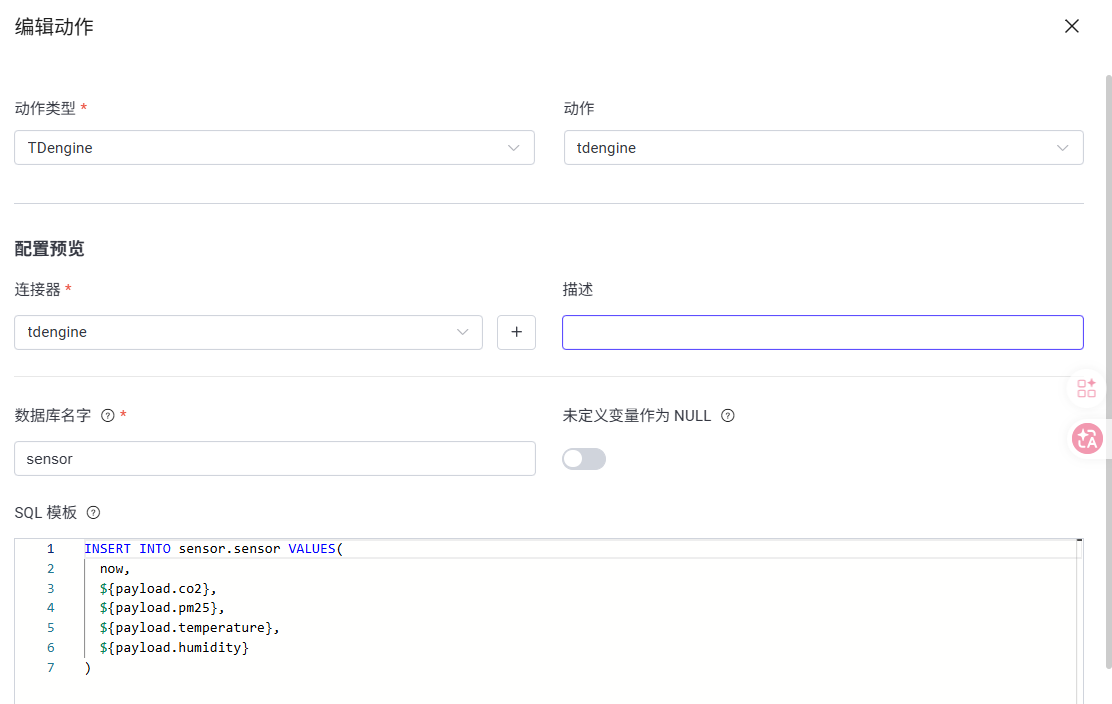Select the ${payload.pm25} line

click(162, 608)
